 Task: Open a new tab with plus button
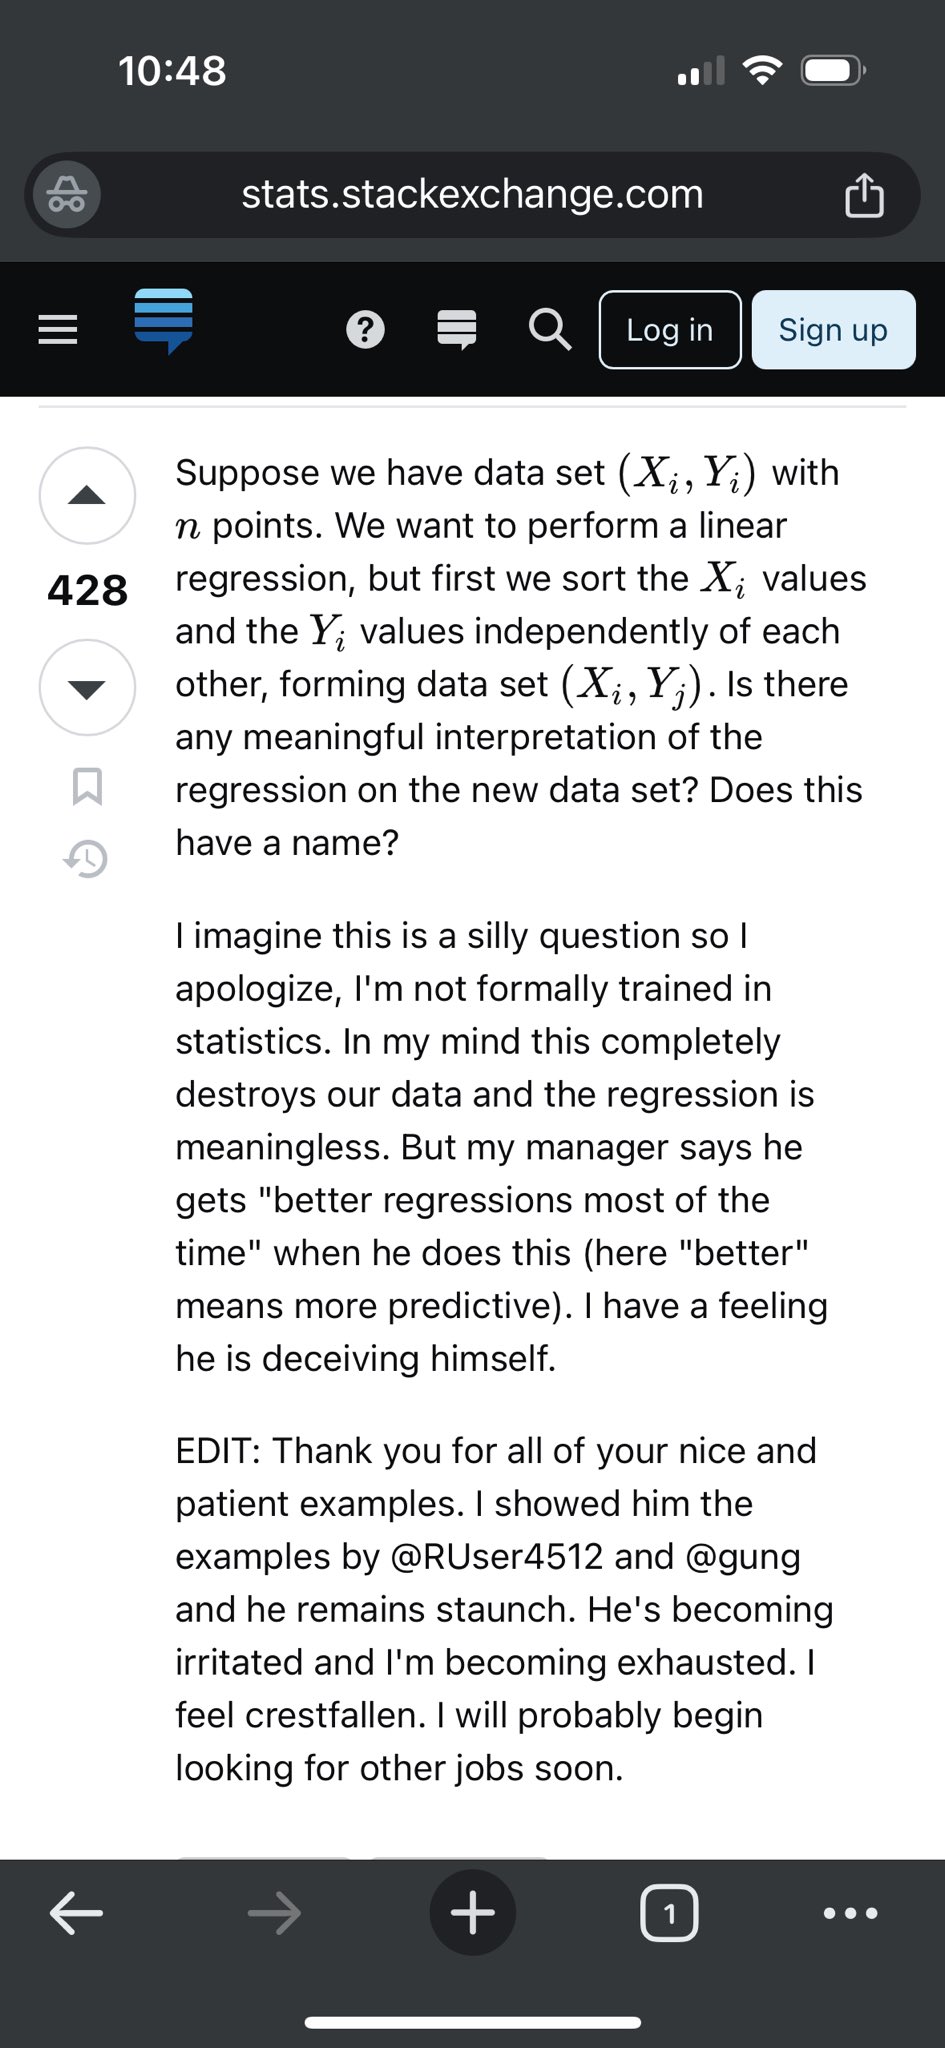472,1913
